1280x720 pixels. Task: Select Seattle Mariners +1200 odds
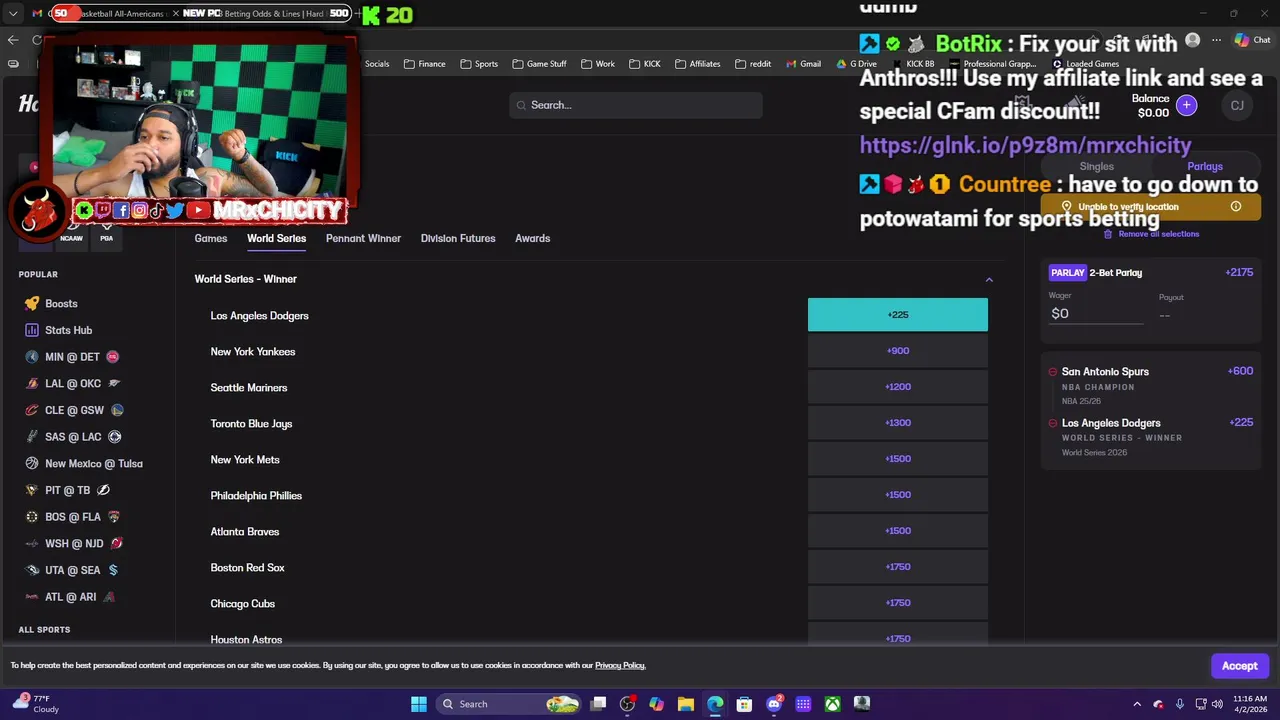point(898,387)
